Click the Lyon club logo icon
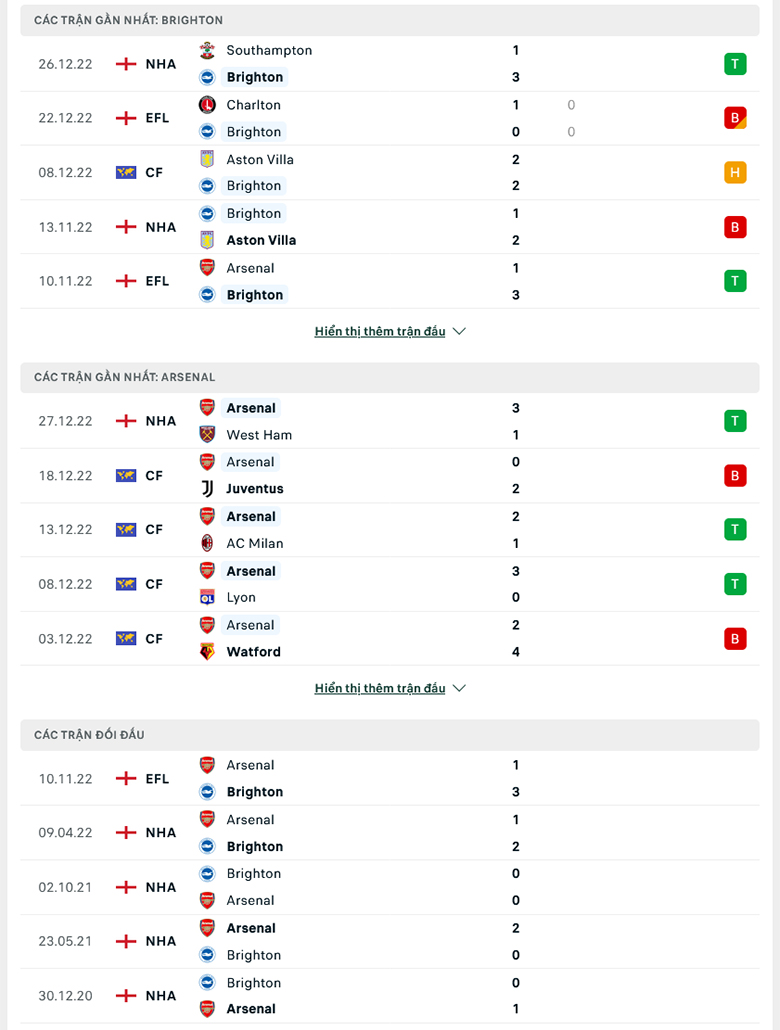 point(207,597)
